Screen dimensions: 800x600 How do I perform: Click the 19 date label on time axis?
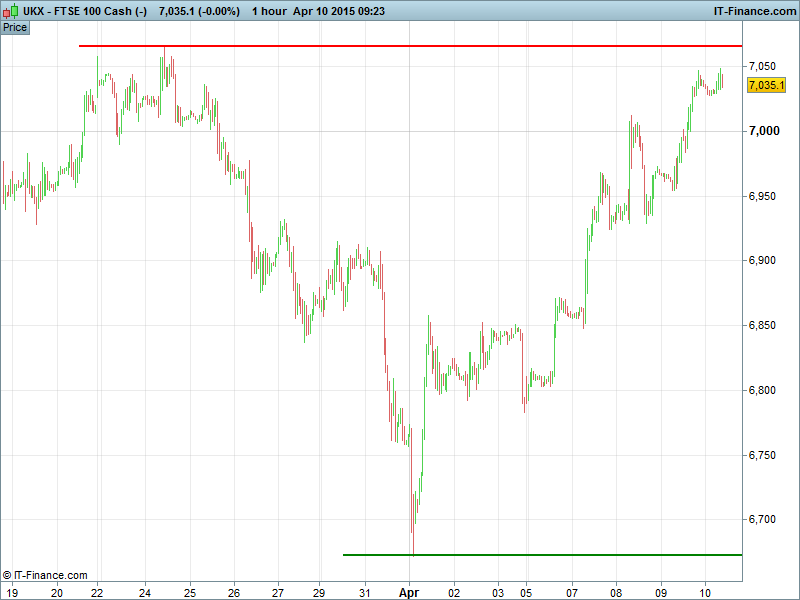coord(9,591)
